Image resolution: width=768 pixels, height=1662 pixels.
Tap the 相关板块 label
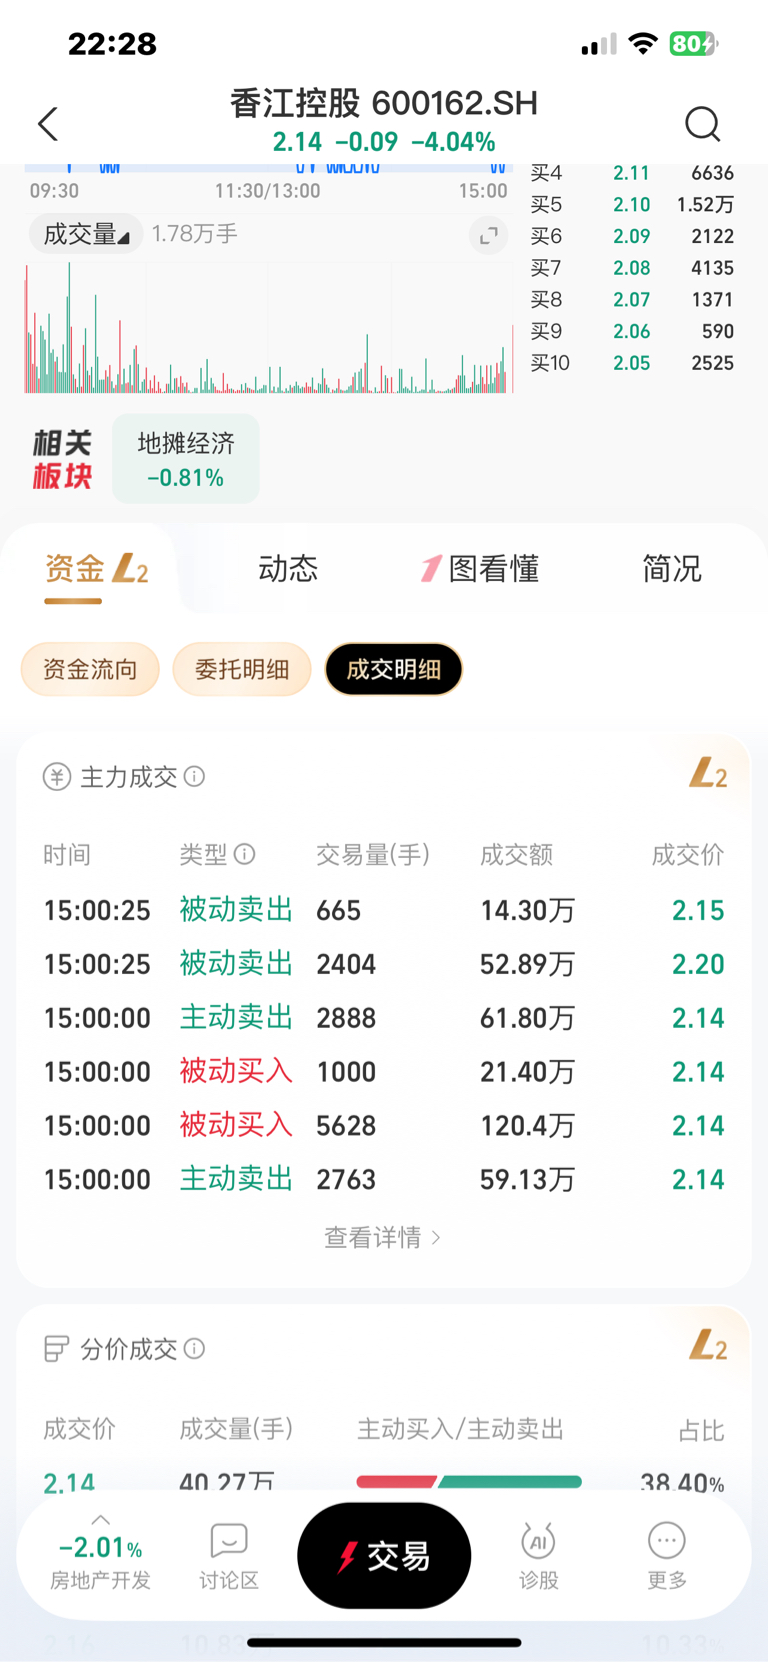[62, 459]
